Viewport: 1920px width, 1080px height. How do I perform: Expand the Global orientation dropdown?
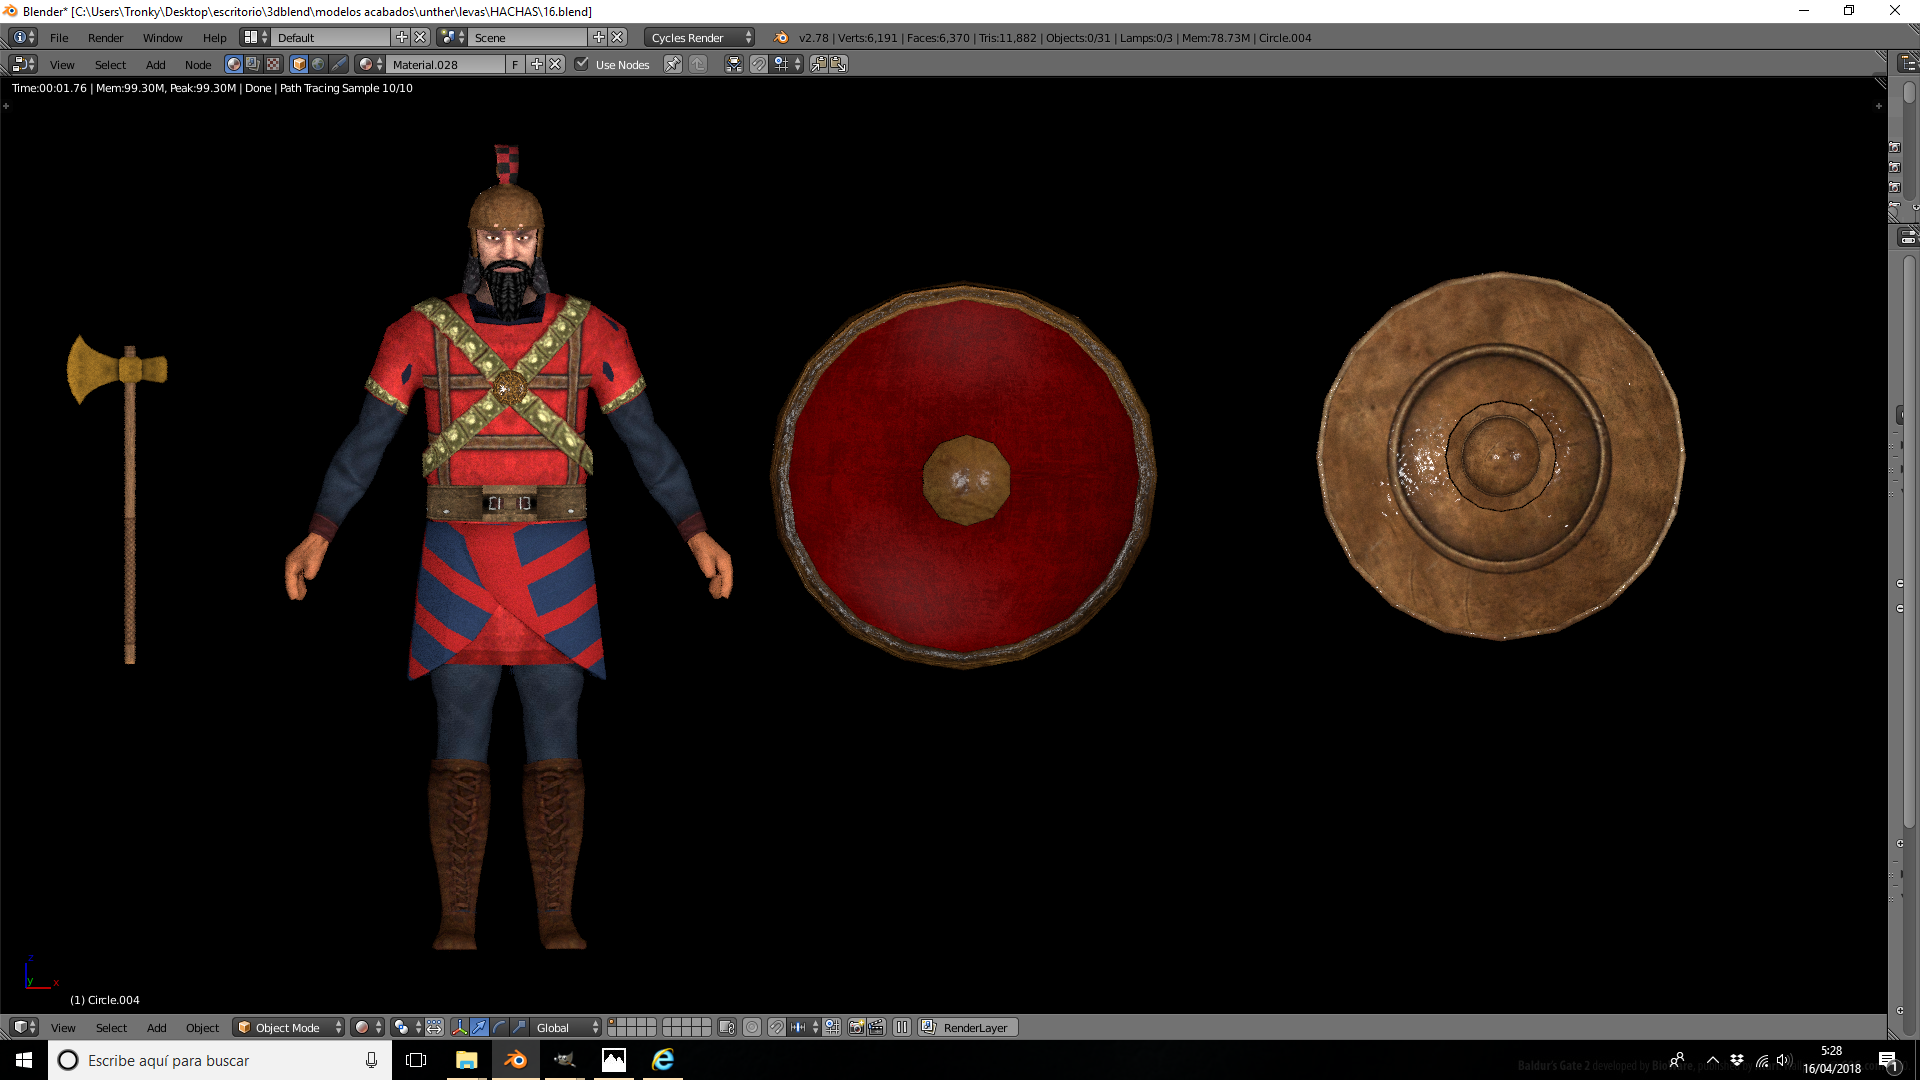coord(566,1027)
